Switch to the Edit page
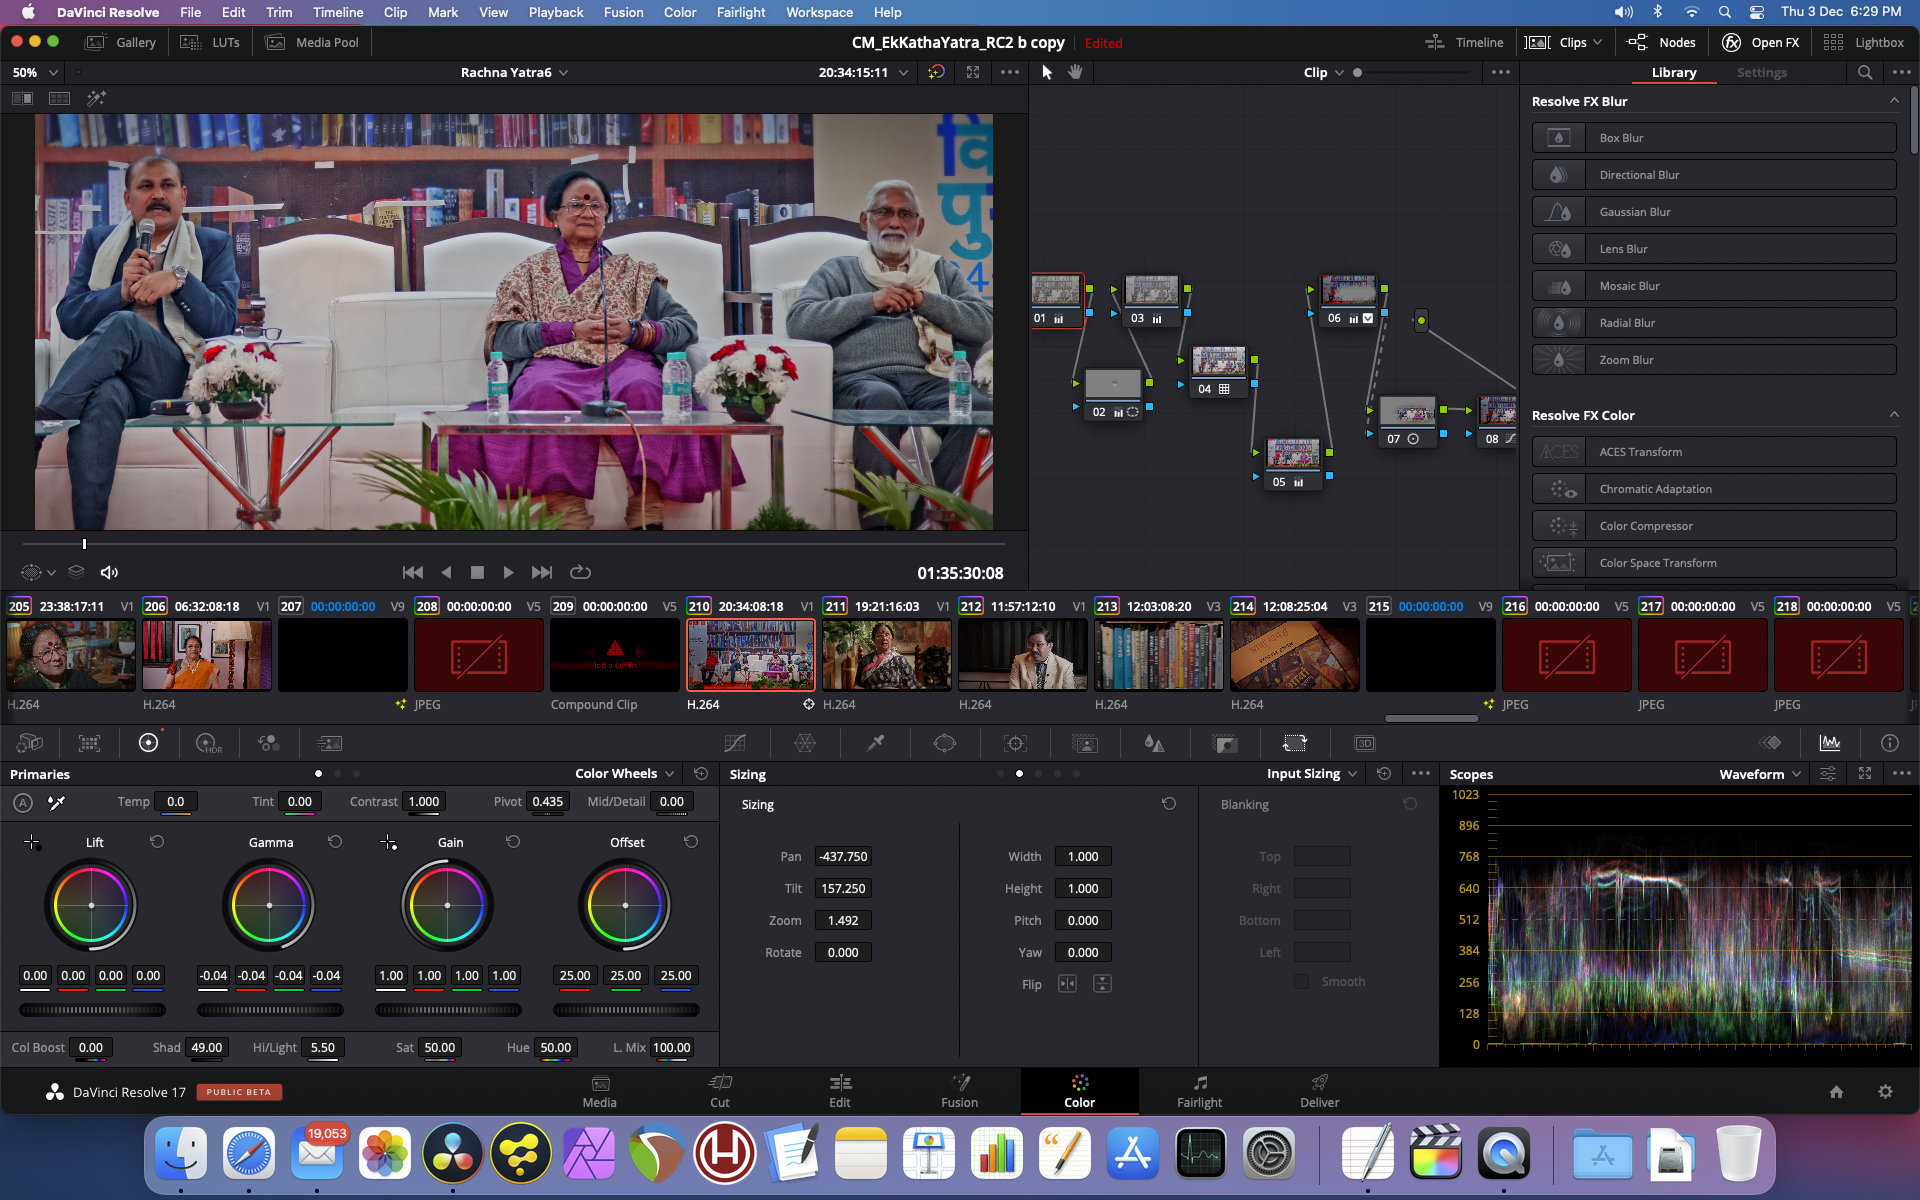Viewport: 1920px width, 1200px height. click(x=840, y=1091)
